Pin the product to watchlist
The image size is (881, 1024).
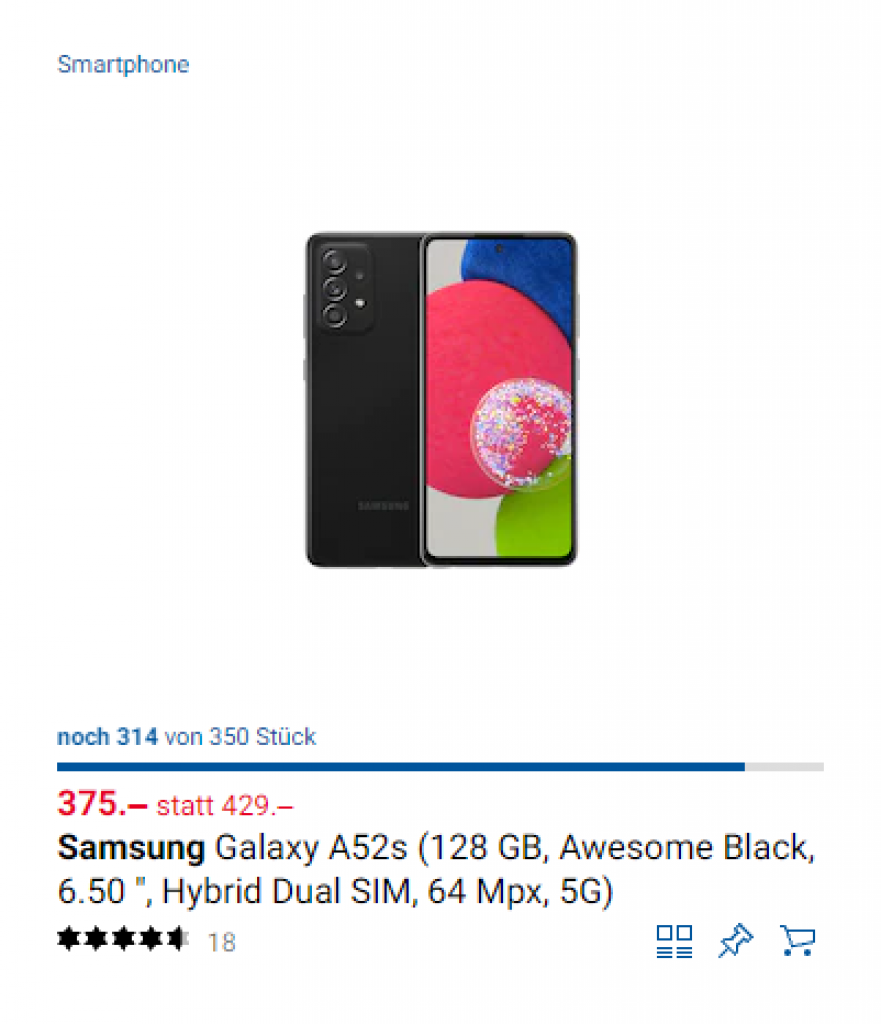tap(735, 941)
